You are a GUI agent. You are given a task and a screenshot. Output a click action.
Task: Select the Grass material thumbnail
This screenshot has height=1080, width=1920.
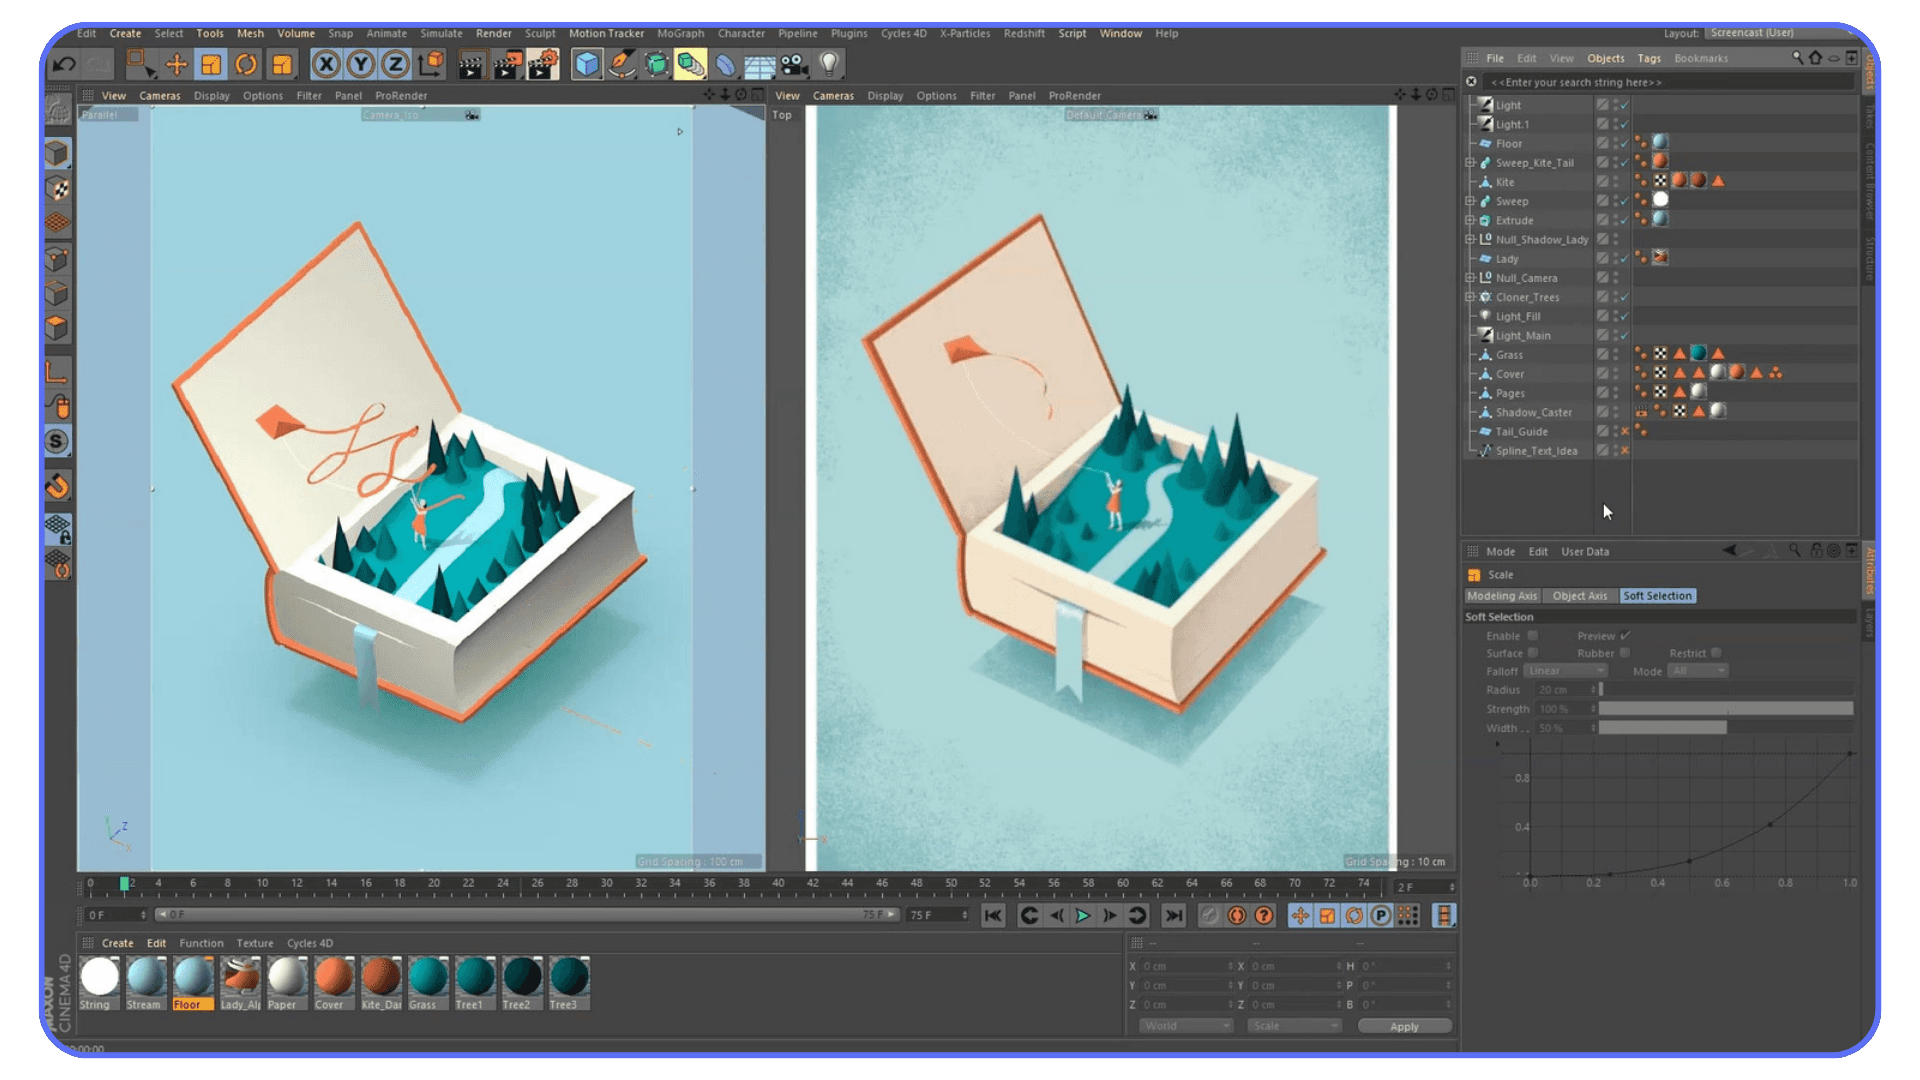pyautogui.click(x=428, y=975)
